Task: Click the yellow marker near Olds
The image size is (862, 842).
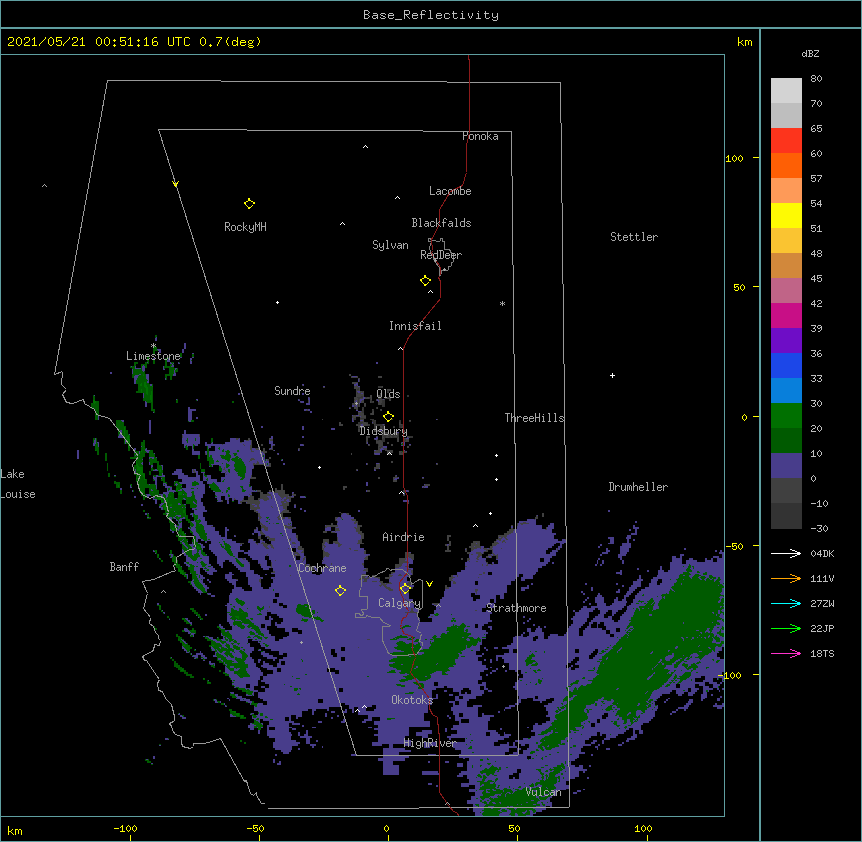Action: tap(388, 416)
